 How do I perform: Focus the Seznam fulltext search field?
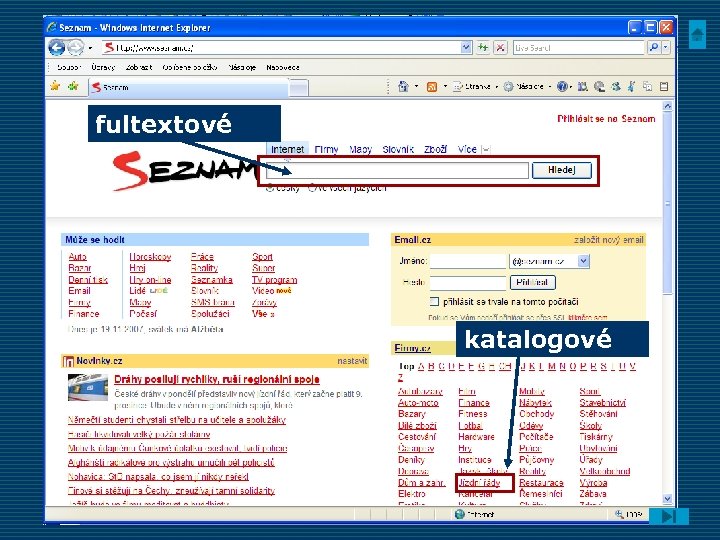398,170
